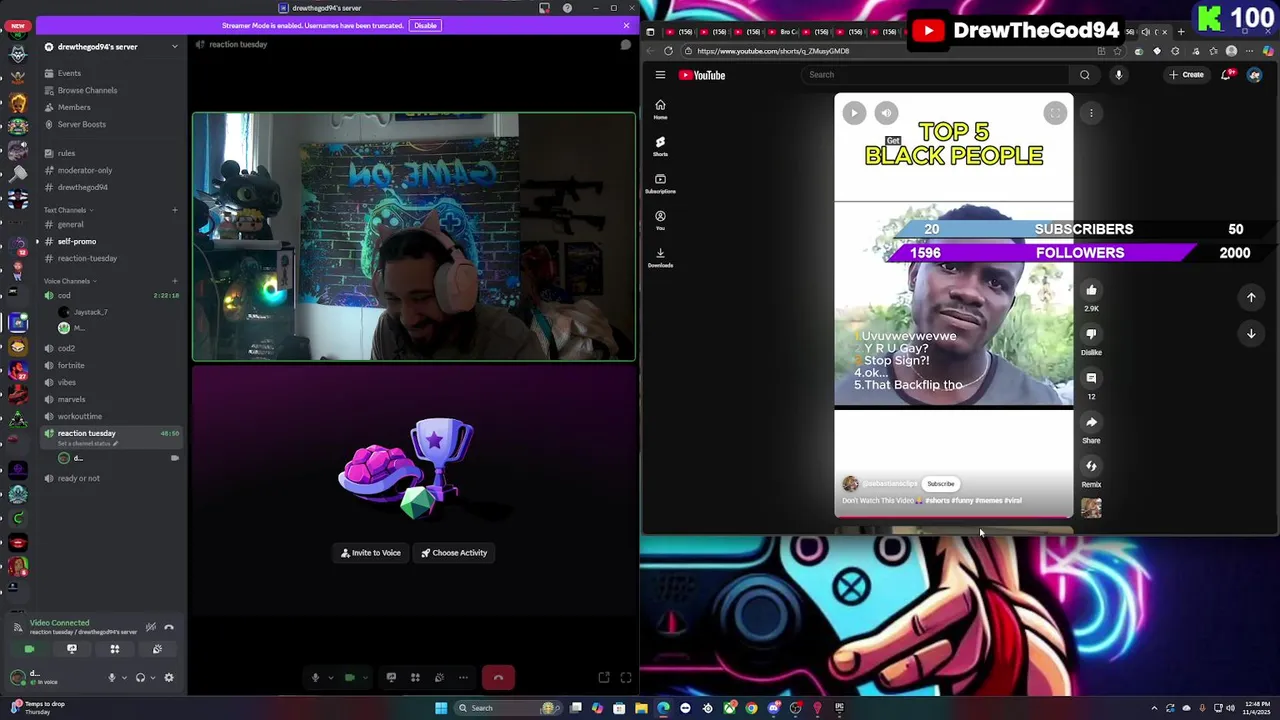Click Invite to Voice button
This screenshot has width=1280, height=720.
(371, 553)
